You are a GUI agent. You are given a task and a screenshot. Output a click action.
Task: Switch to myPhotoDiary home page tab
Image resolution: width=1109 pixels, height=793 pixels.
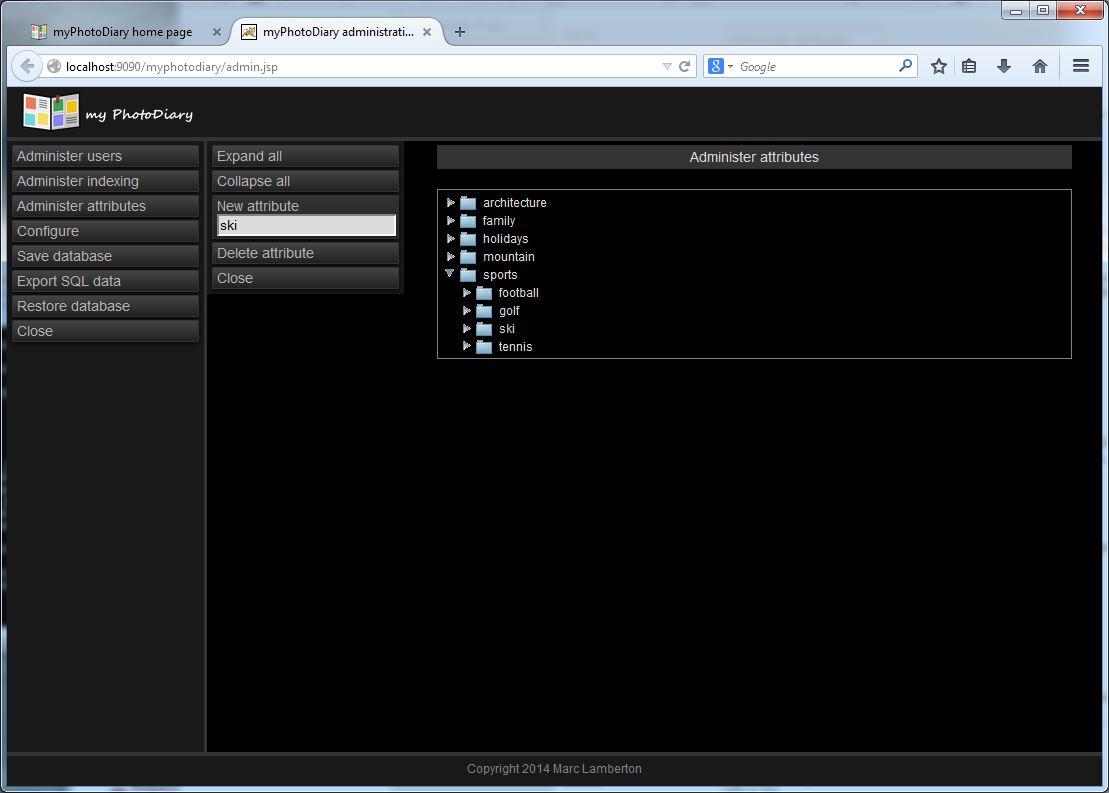tap(122, 32)
